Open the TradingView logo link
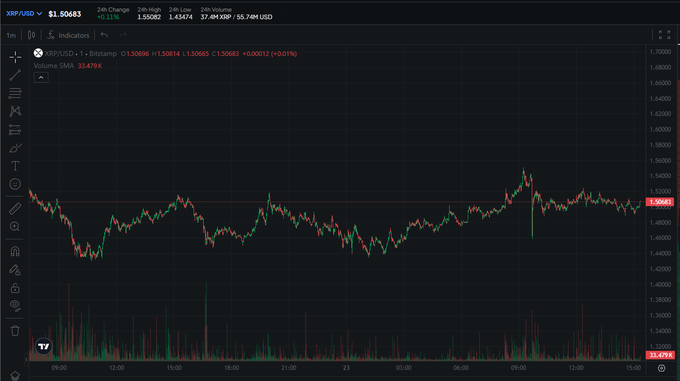 (43, 346)
